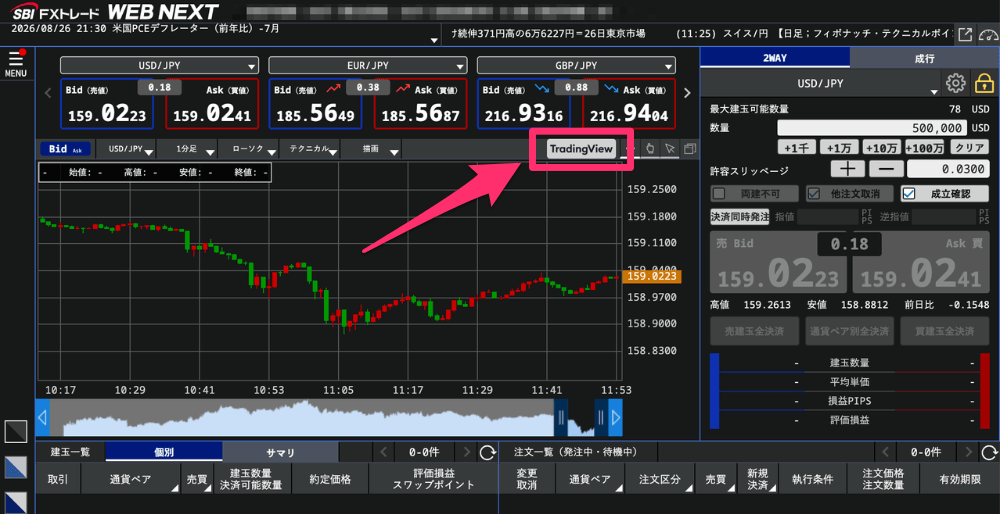Click right range handle of chart navigator

click(x=601, y=418)
